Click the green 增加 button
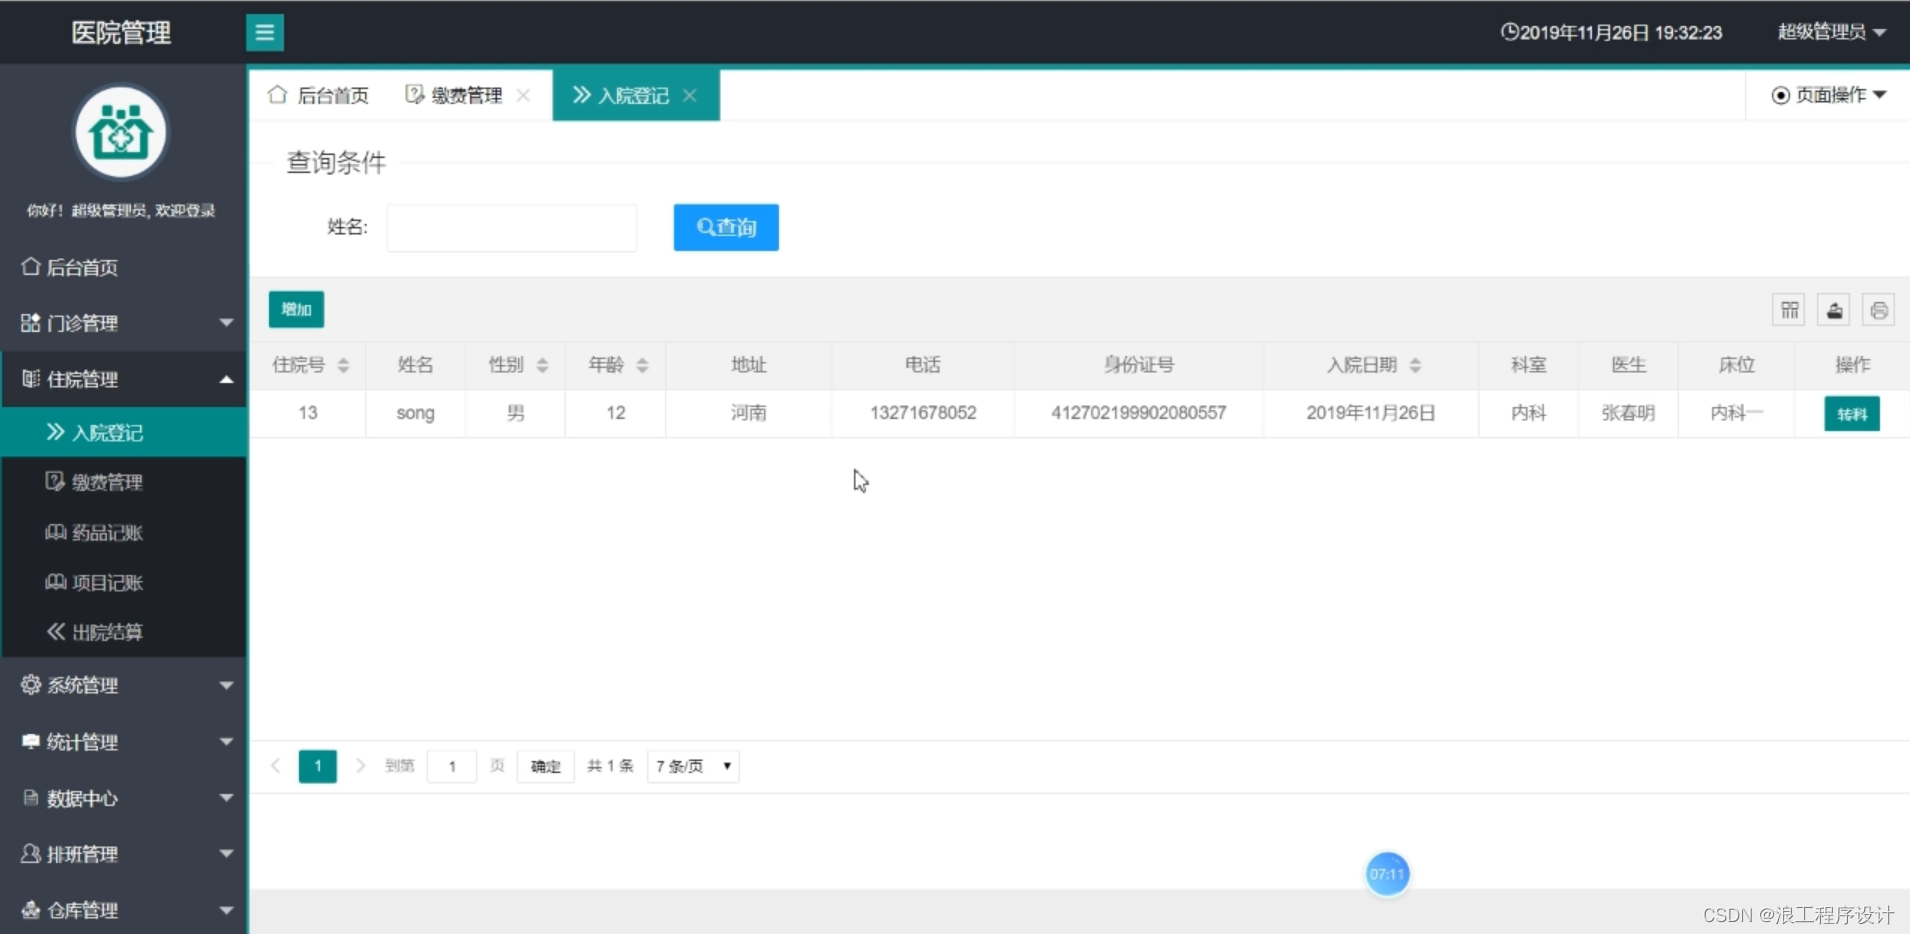1910x934 pixels. (296, 310)
